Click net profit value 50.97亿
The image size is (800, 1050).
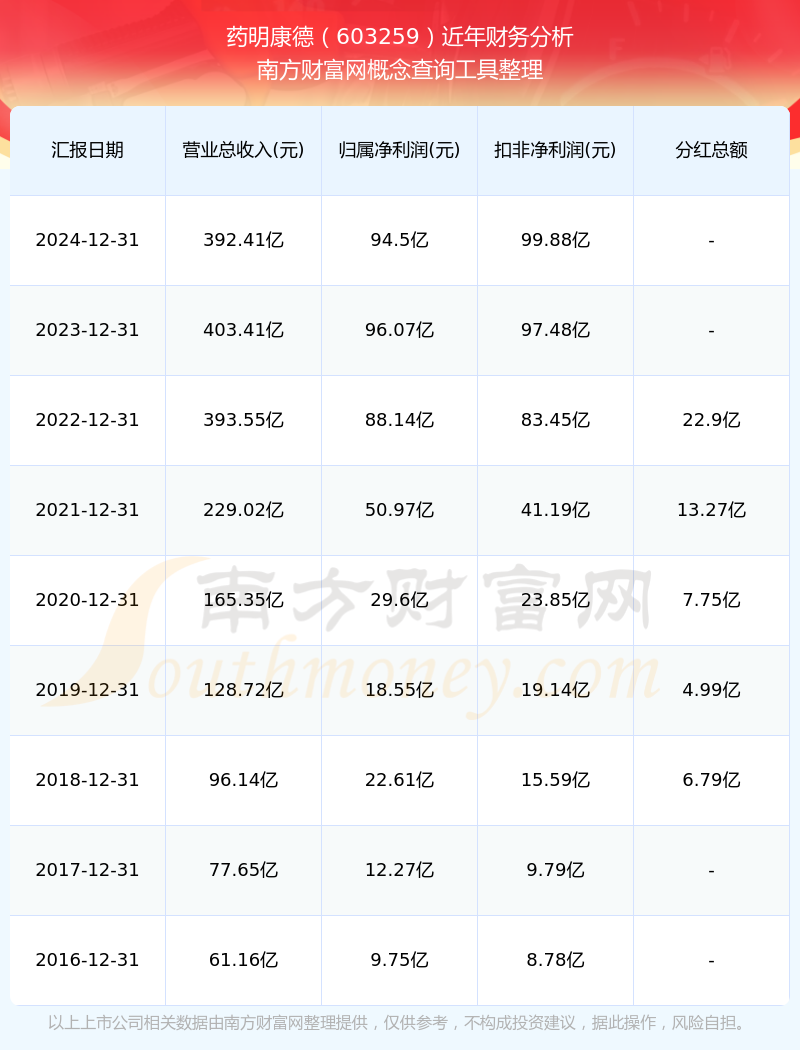coord(400,510)
